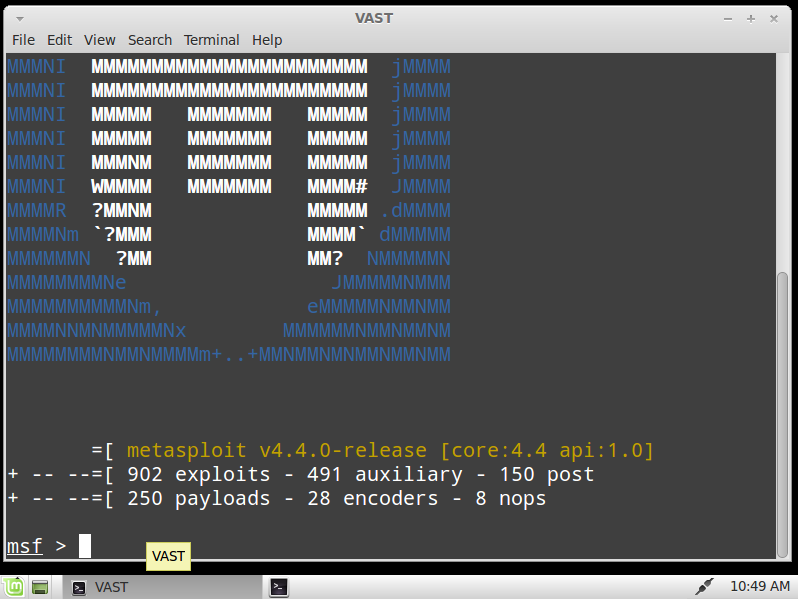Click the second terminal icon in taskbar
Viewport: 799px width, 602px height.
pyautogui.click(x=280, y=587)
